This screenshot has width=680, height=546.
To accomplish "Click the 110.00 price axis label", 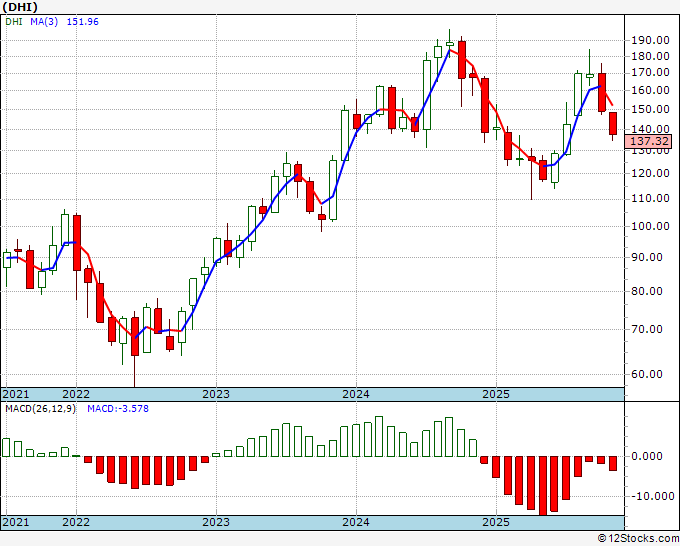I will point(649,199).
